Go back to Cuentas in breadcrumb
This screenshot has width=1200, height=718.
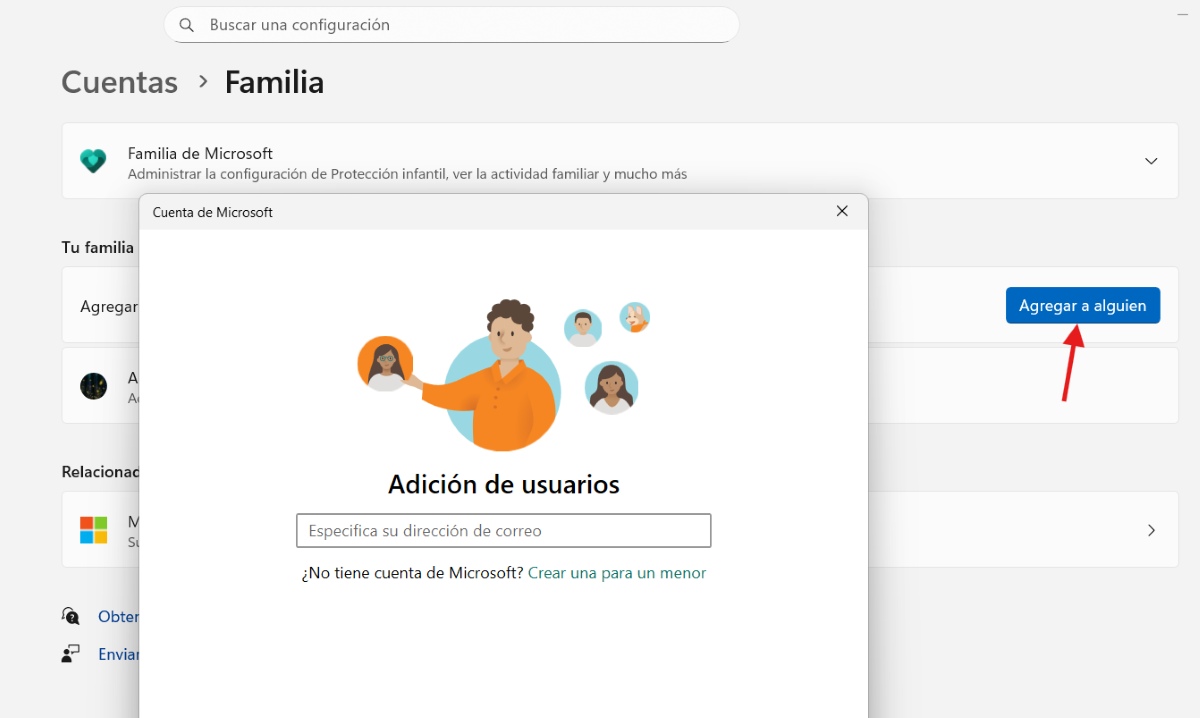point(119,82)
